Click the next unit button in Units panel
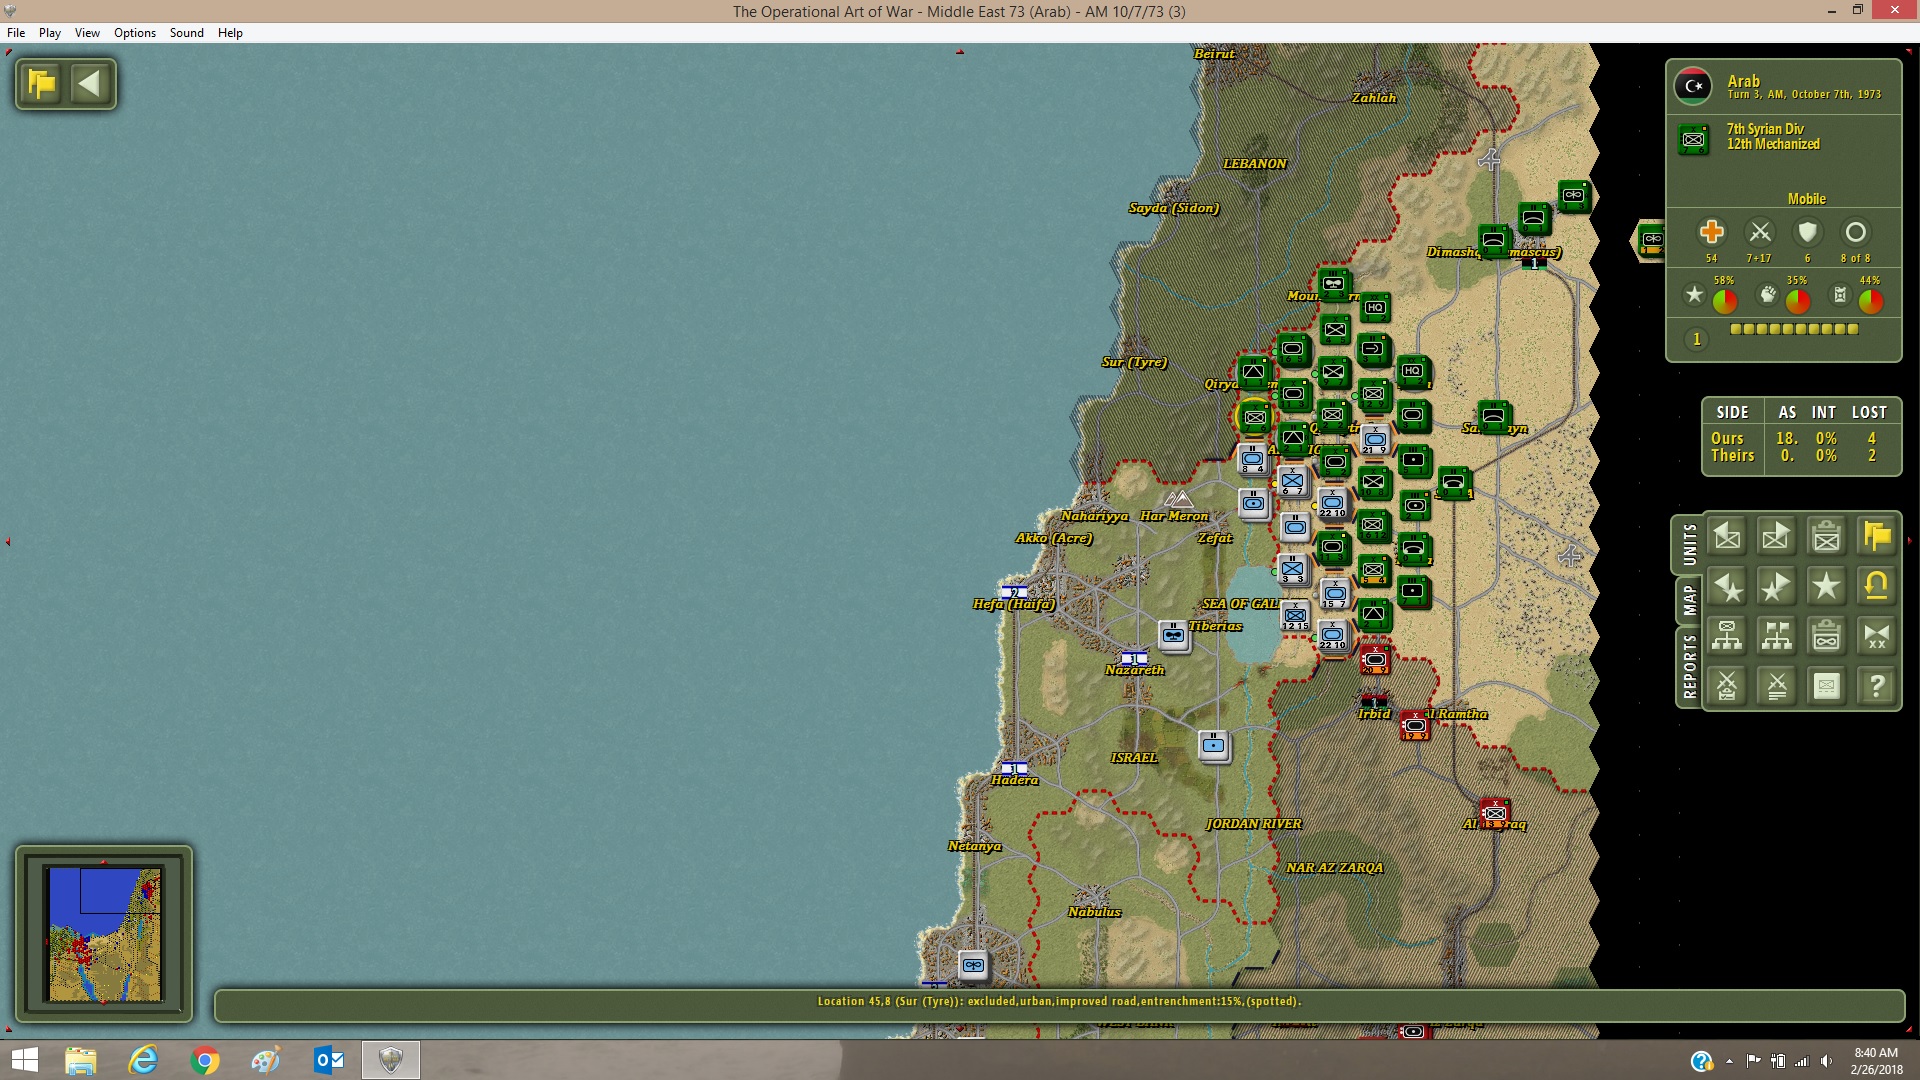 [1776, 537]
